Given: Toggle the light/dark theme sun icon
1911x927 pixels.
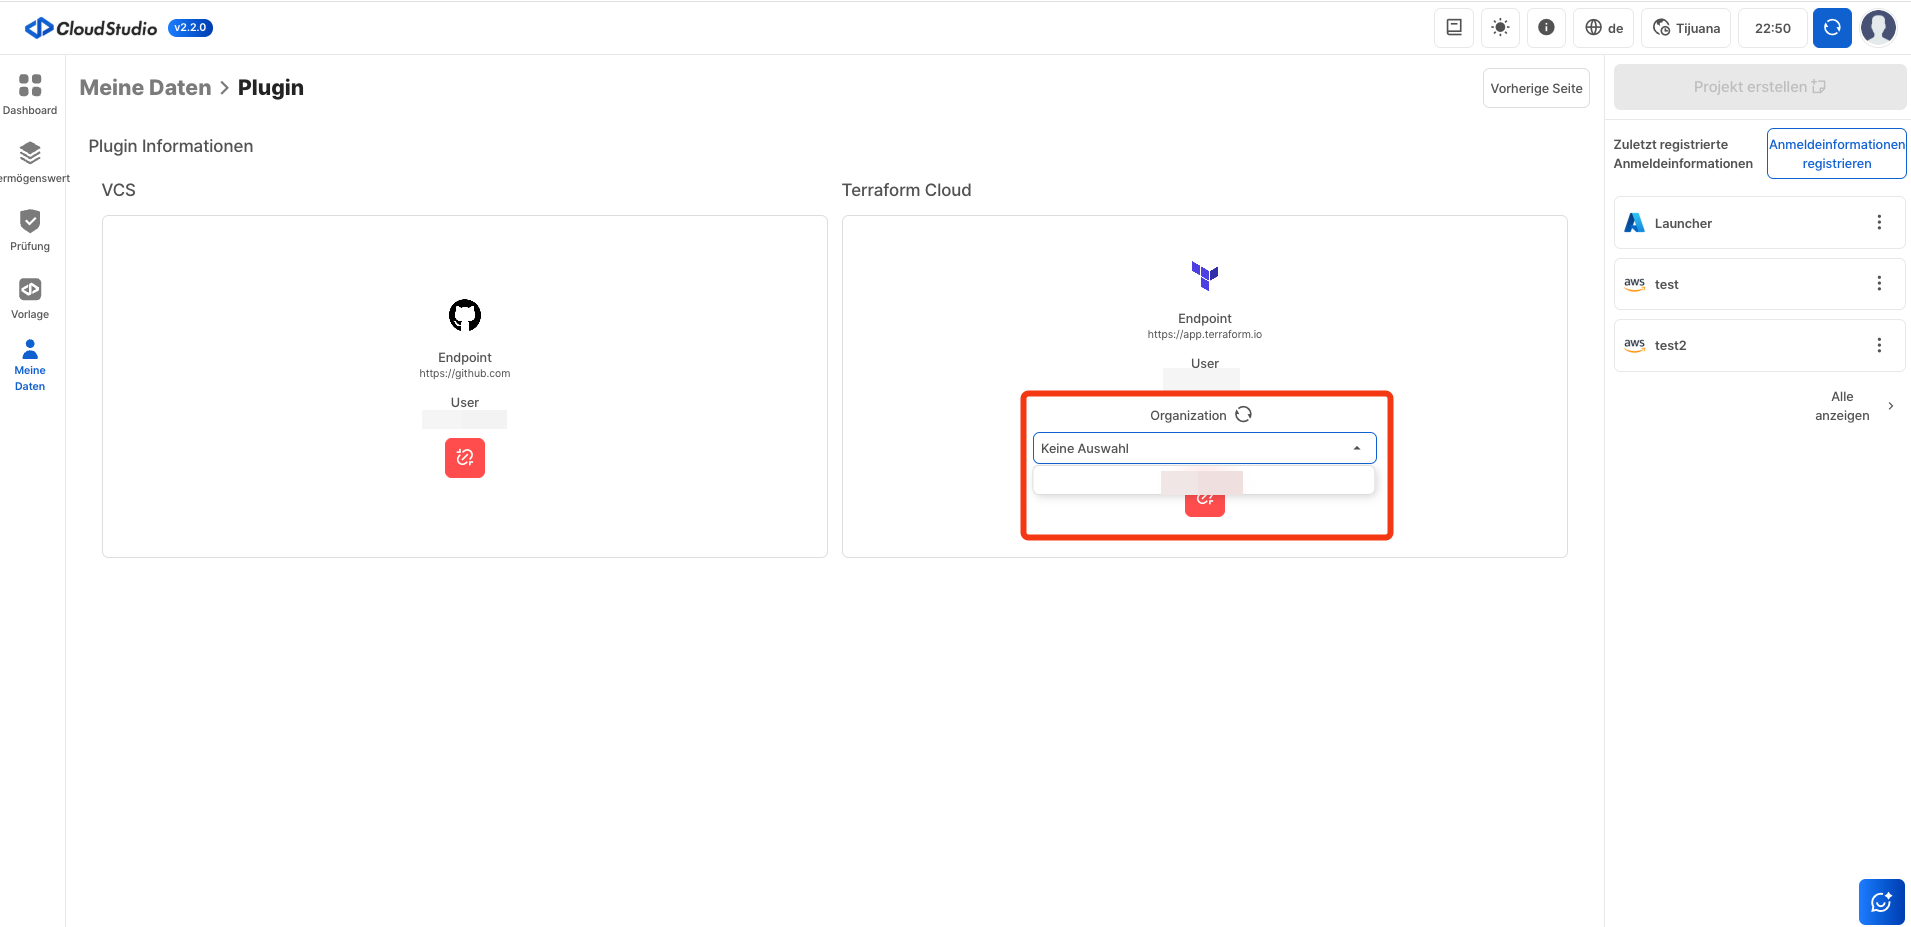Looking at the screenshot, I should tap(1500, 28).
